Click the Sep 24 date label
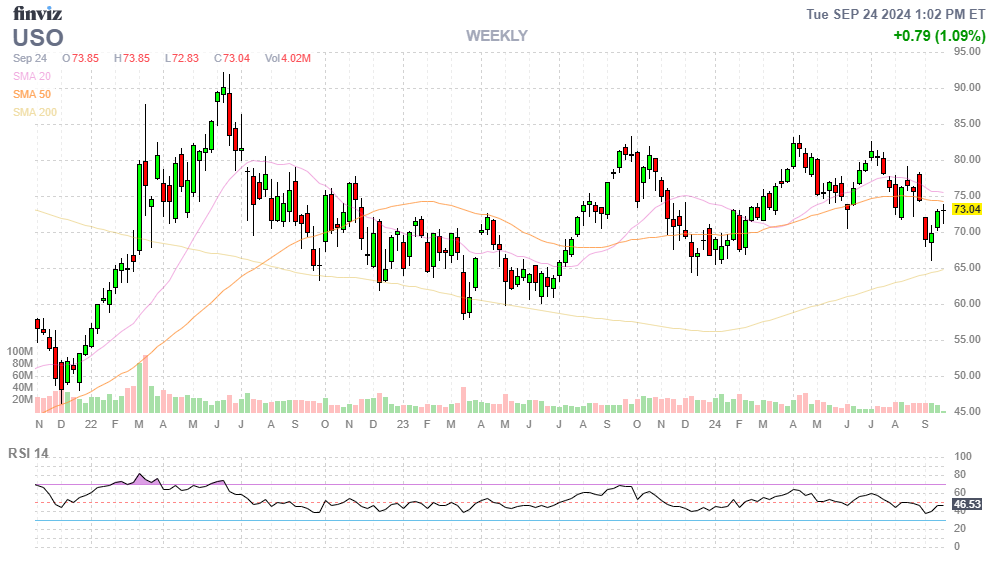Image resolution: width=999 pixels, height=562 pixels. click(x=31, y=59)
